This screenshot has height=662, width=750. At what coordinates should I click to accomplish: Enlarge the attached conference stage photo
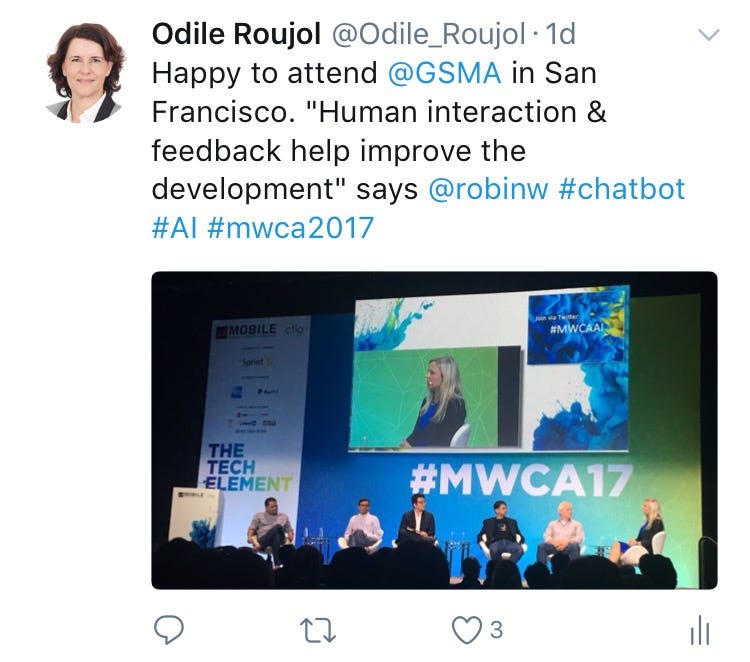coord(434,430)
